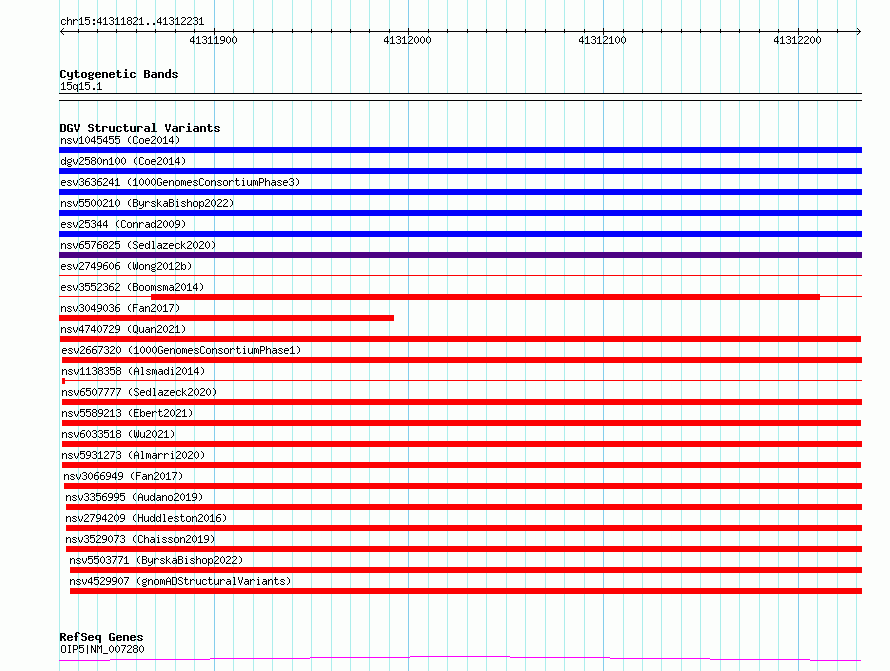
Task: Click the magenta OIP5 gene track line
Action: point(460,659)
